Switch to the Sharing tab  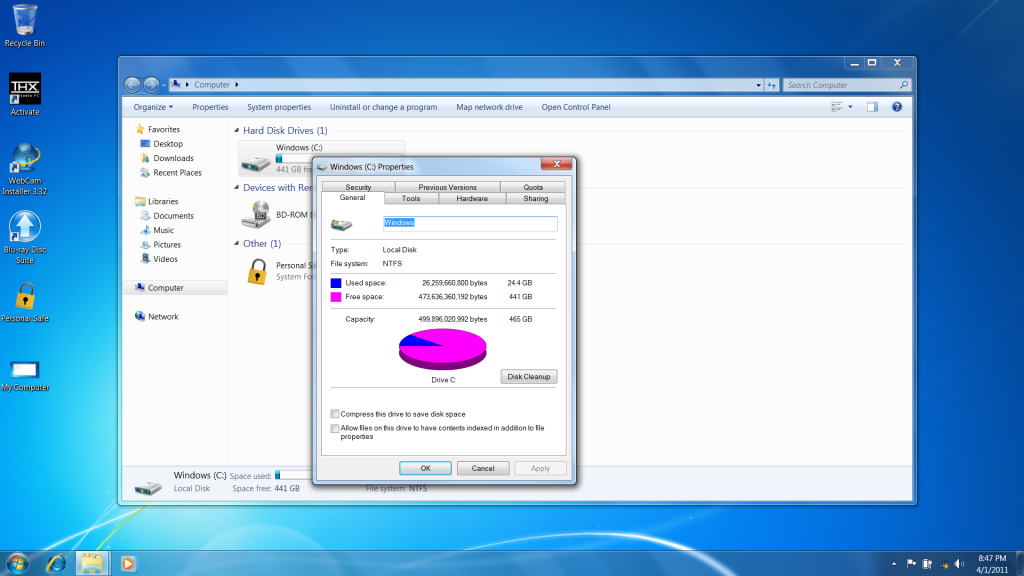click(536, 199)
